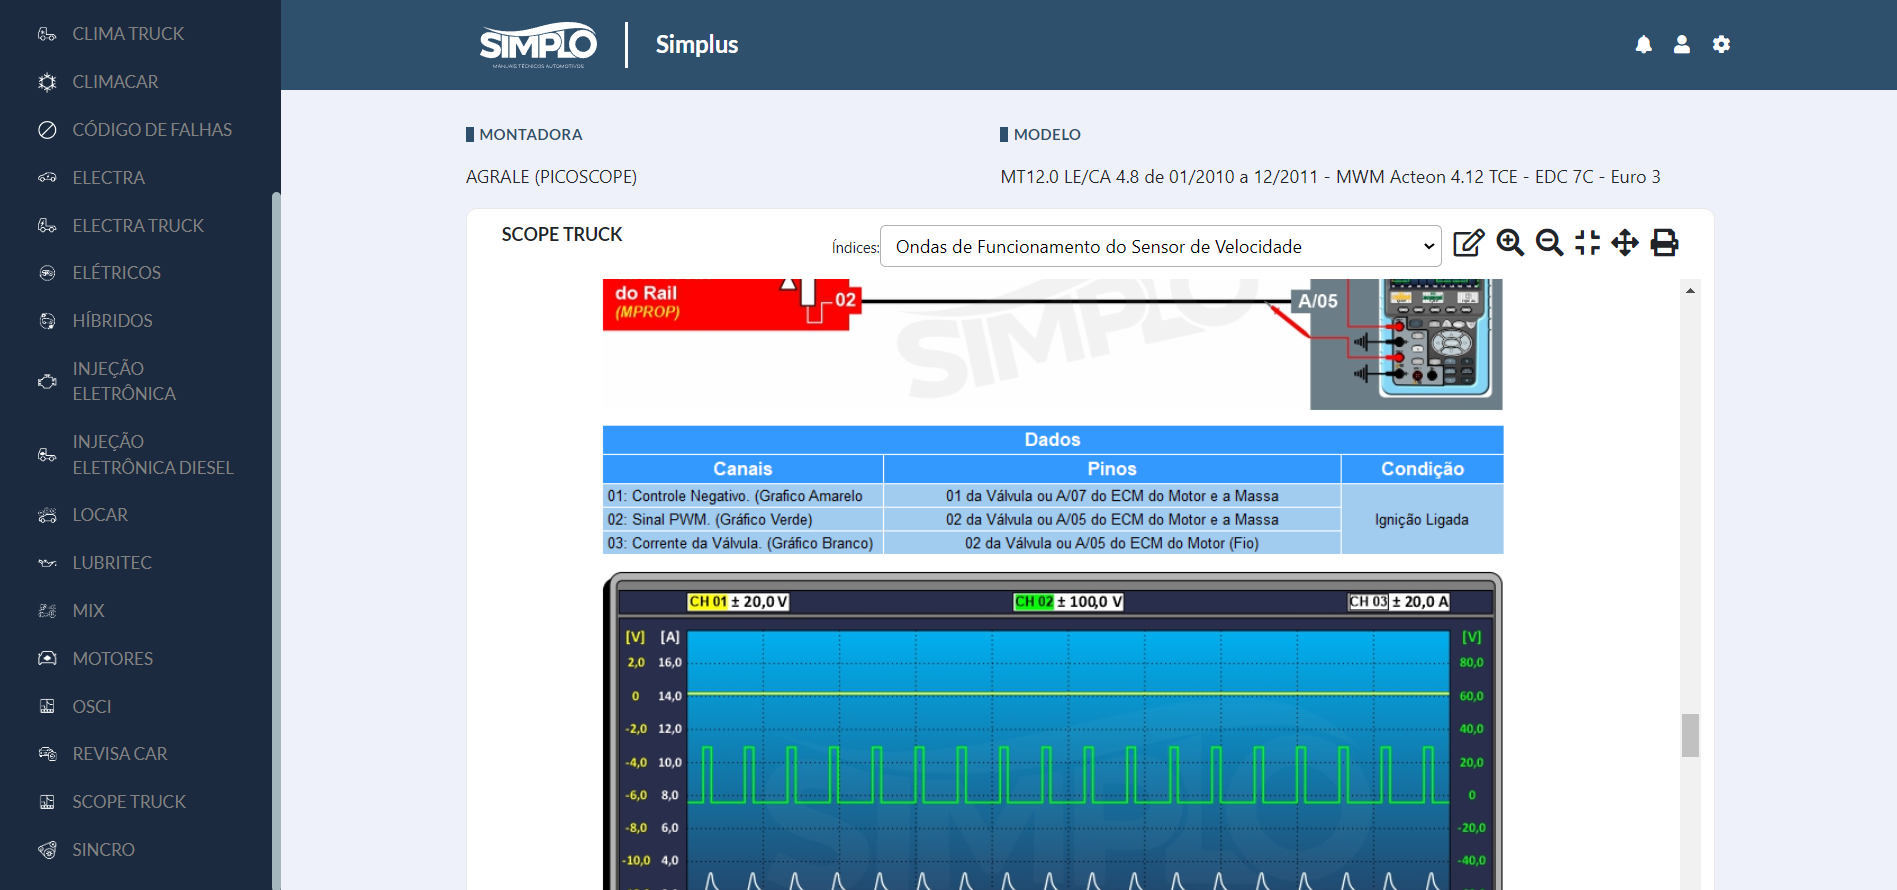Open the MOTORES sidebar section

112,659
